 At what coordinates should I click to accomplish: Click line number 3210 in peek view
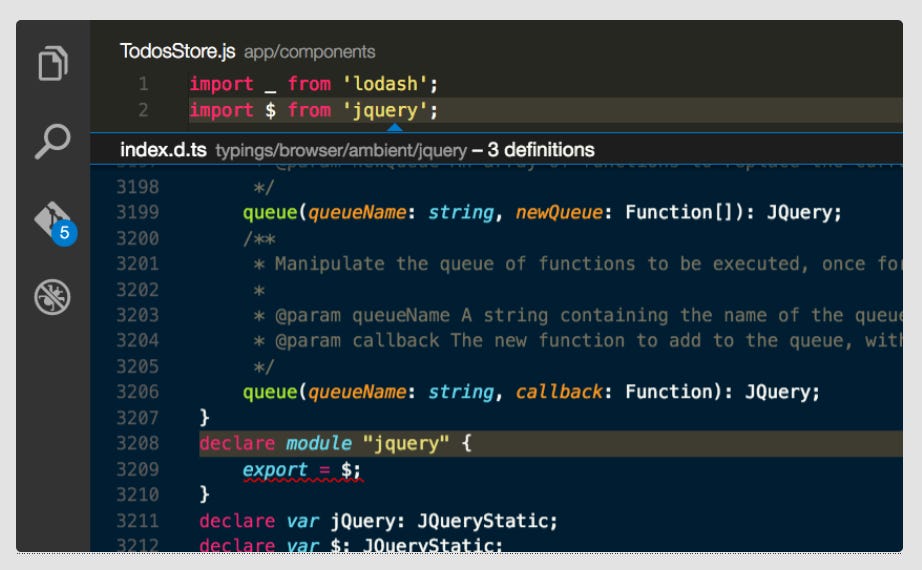tap(138, 495)
